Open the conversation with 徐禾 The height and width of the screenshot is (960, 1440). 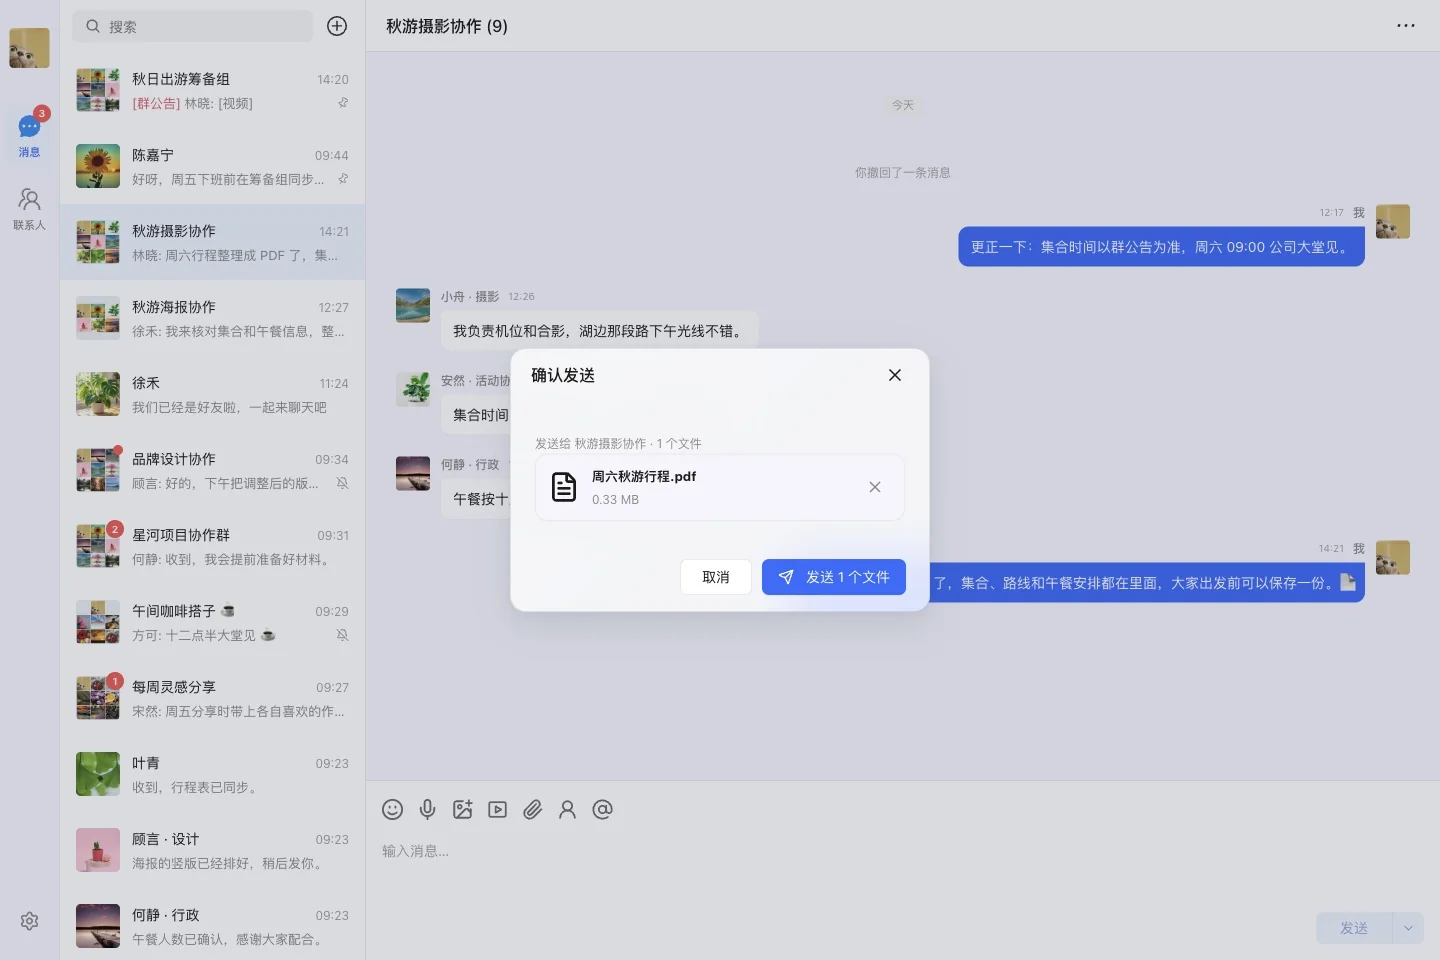[212, 394]
